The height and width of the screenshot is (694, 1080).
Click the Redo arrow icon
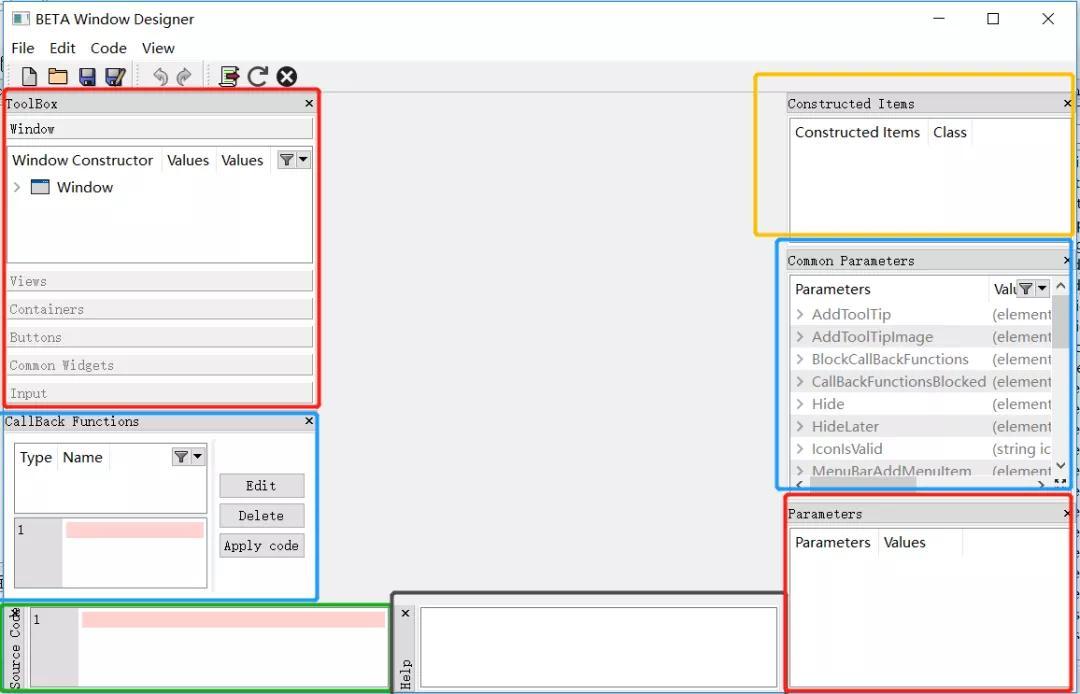184,76
